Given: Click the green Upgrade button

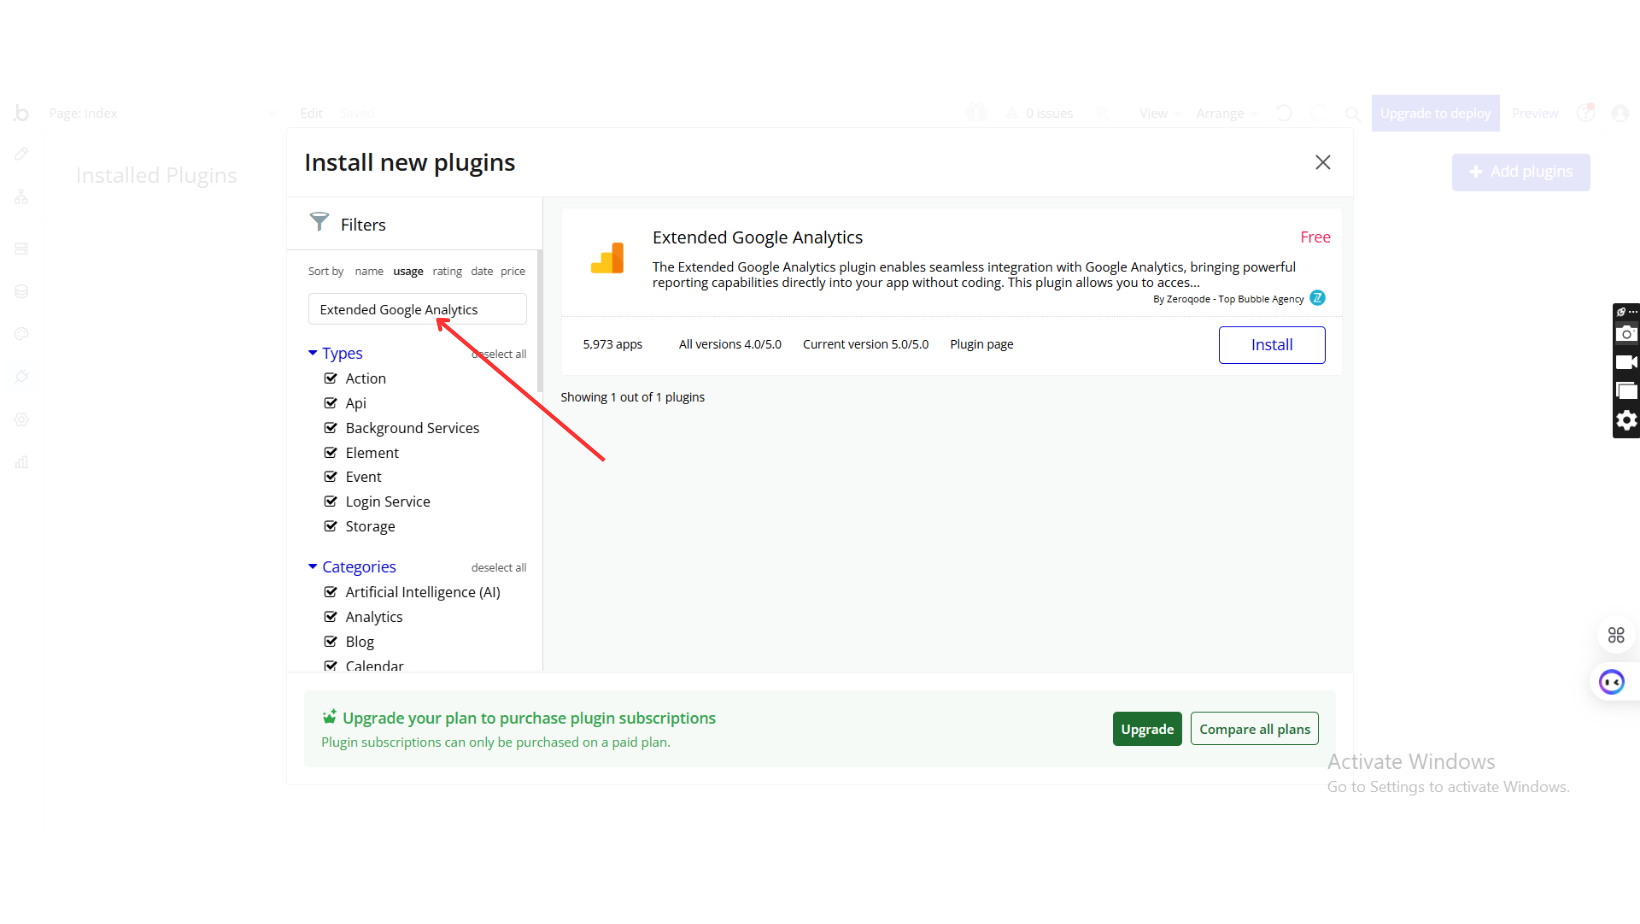Looking at the screenshot, I should click(x=1147, y=729).
